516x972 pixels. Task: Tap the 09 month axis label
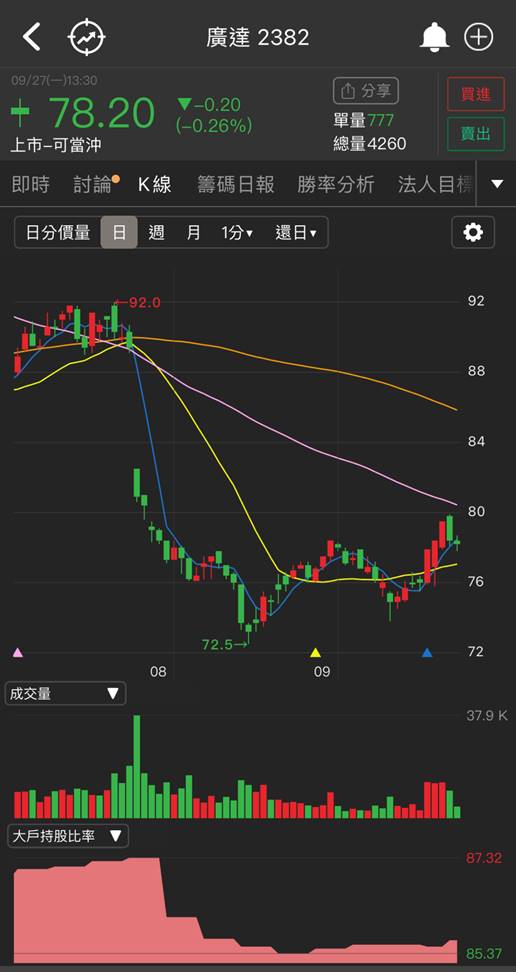click(322, 672)
